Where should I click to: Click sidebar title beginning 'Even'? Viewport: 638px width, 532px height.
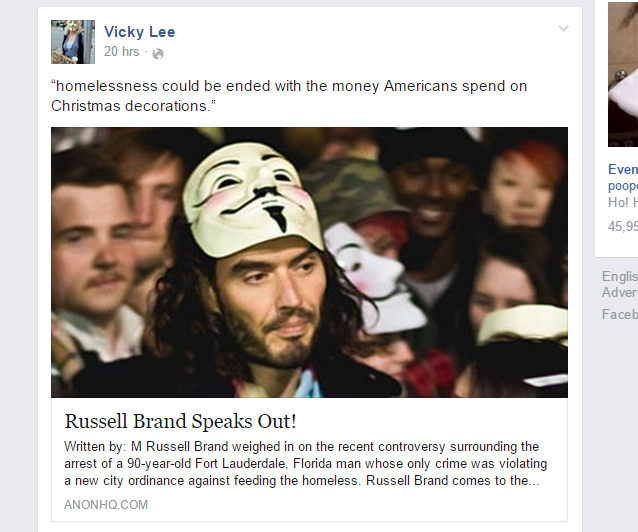click(623, 177)
